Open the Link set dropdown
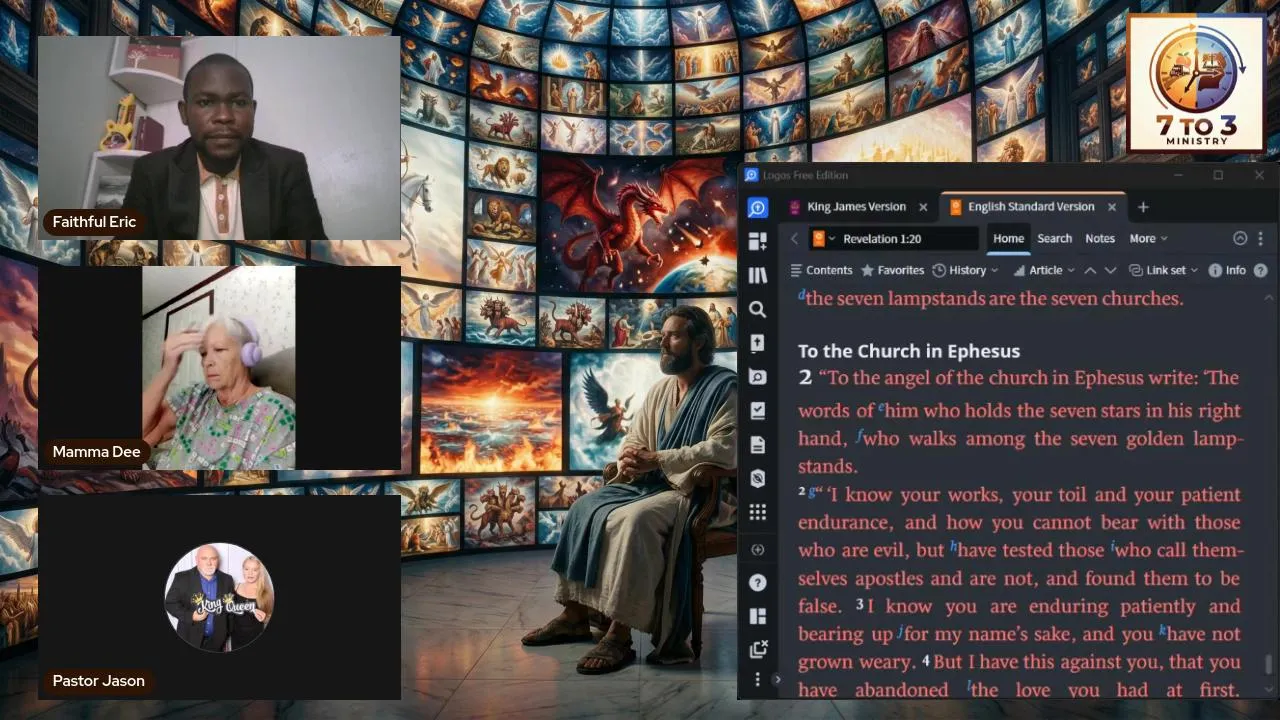 point(1163,270)
